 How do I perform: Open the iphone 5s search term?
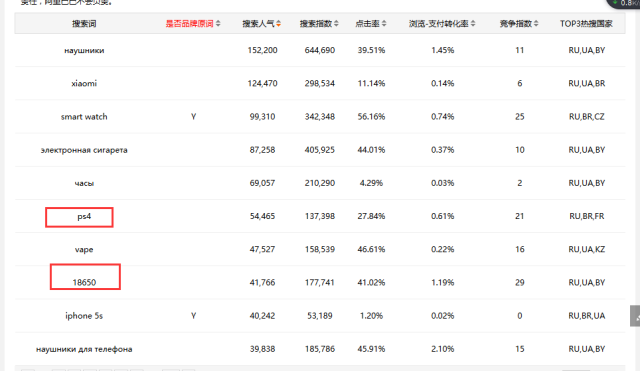point(84,316)
